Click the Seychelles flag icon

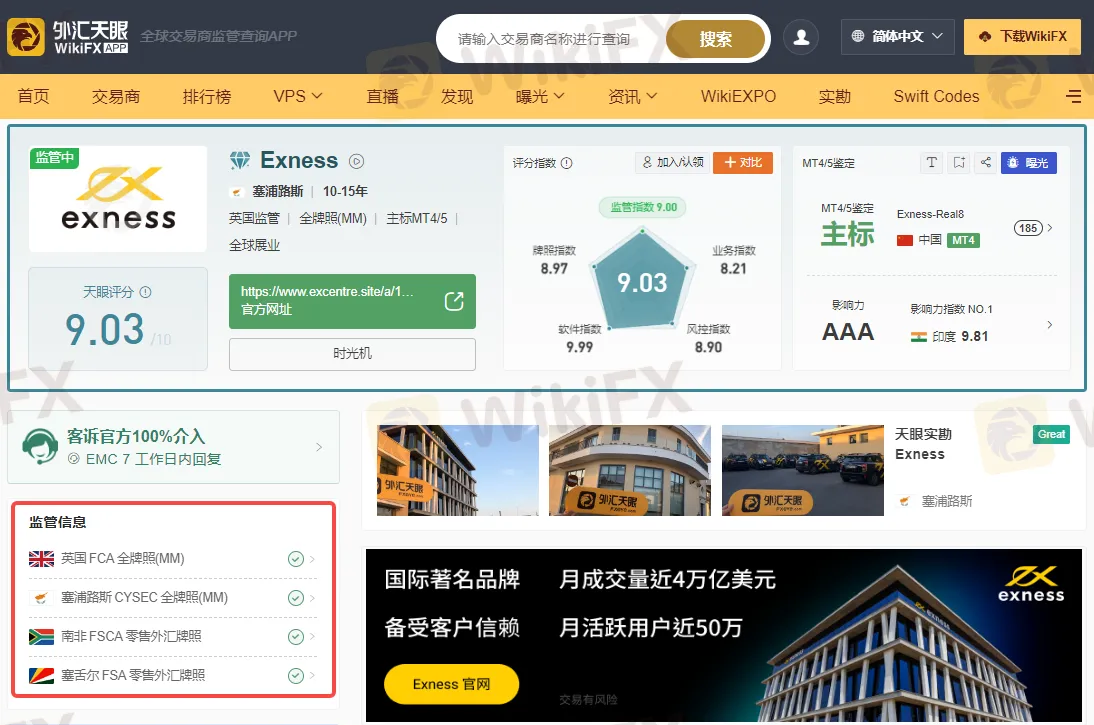point(41,675)
